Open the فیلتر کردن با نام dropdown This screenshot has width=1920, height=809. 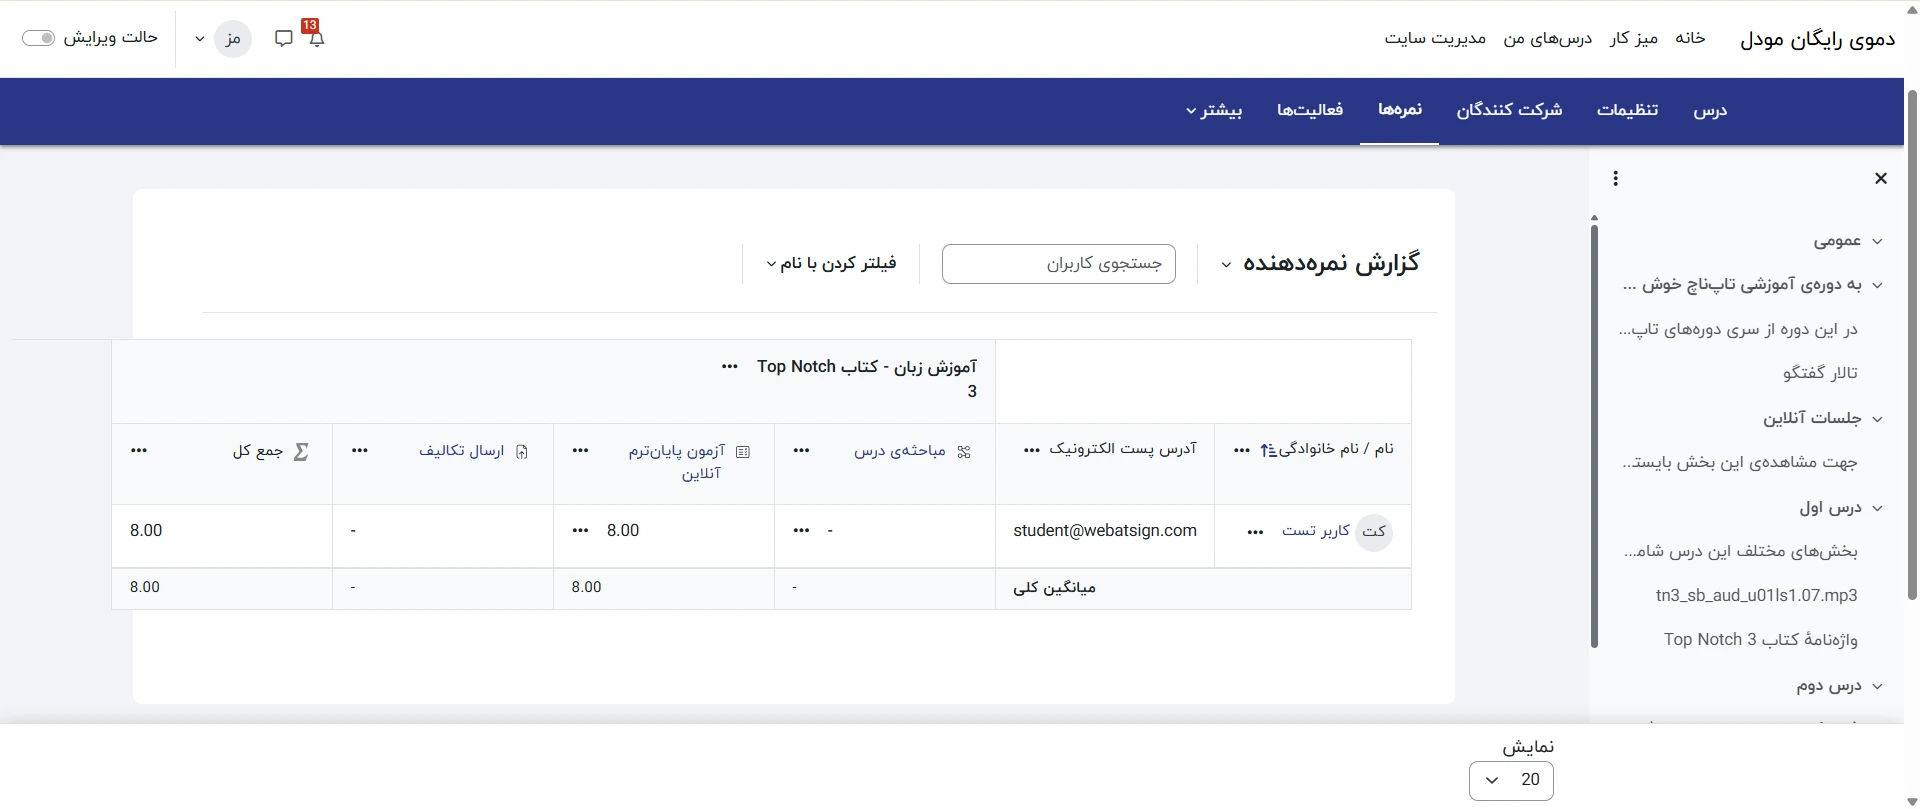831,263
